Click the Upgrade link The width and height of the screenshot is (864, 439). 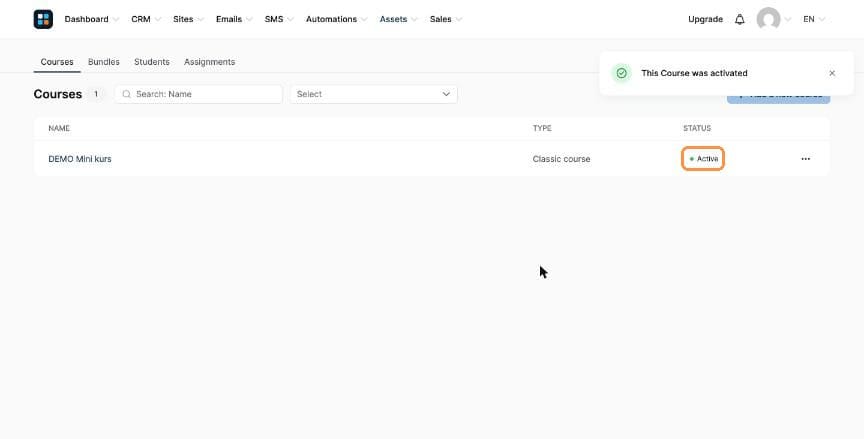[x=705, y=19]
